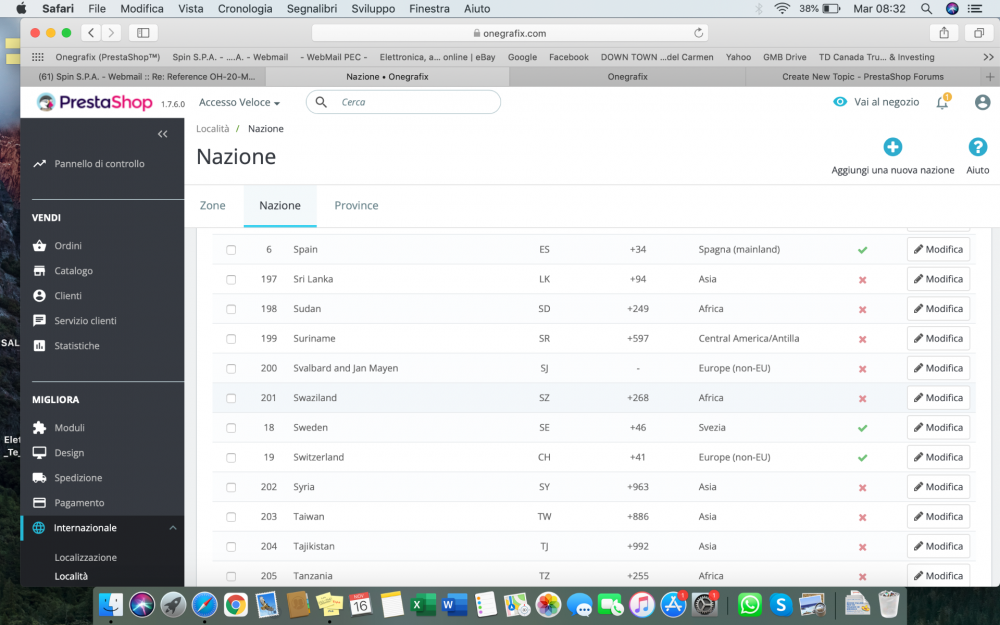Open Aiuto help question icon
Screen dimensions: 1000x625
pos(977,147)
